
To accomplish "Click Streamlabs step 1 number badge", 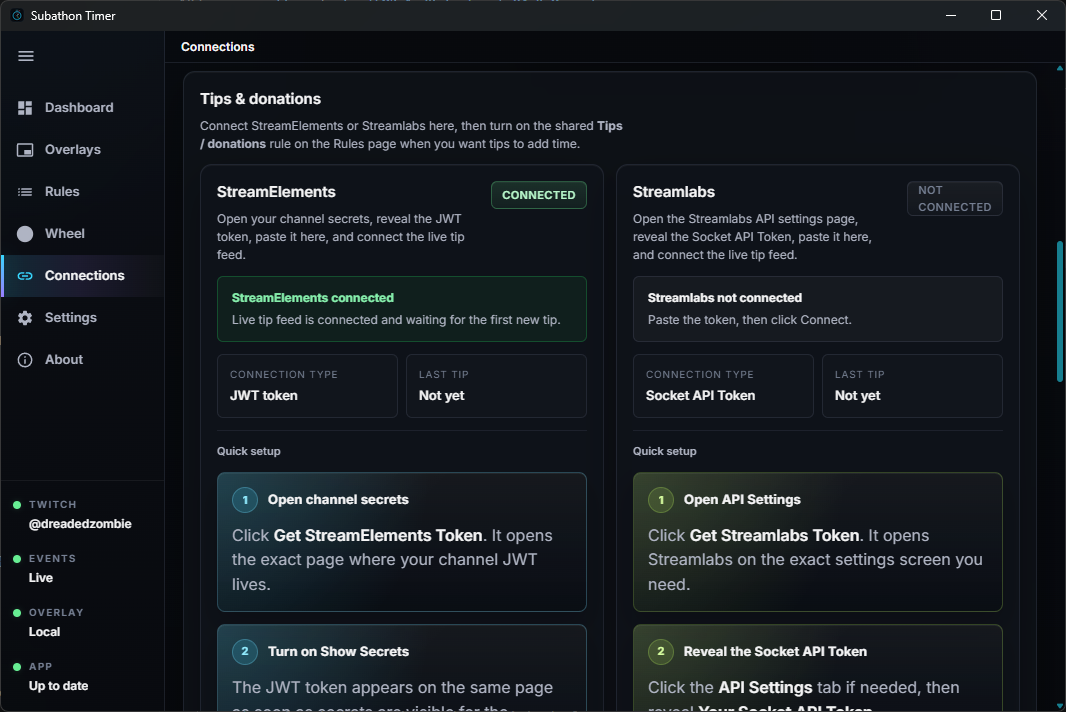I will click(x=661, y=500).
